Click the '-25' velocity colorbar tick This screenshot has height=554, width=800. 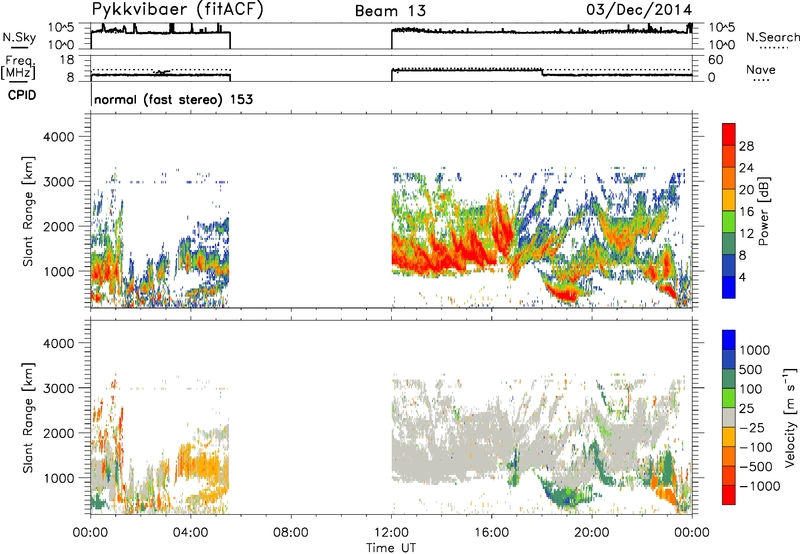coord(751,427)
